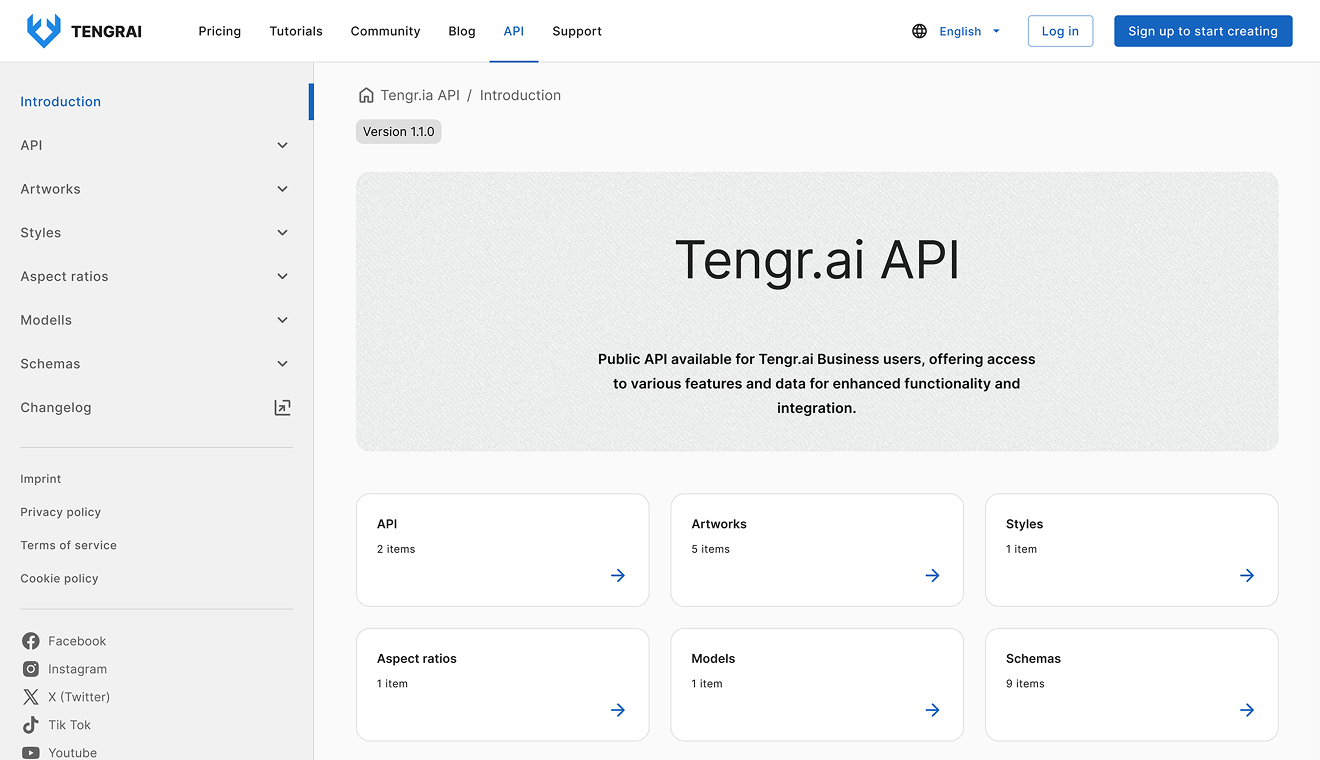Open the Privacy policy link
This screenshot has width=1320, height=760.
tap(60, 512)
